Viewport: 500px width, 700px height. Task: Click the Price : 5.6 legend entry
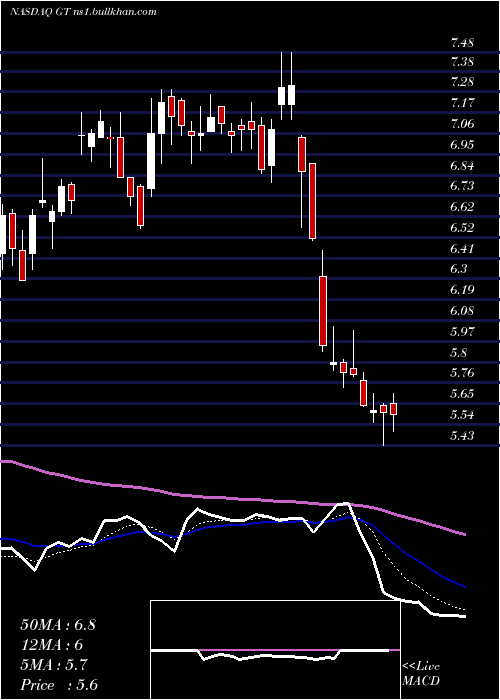point(59,685)
